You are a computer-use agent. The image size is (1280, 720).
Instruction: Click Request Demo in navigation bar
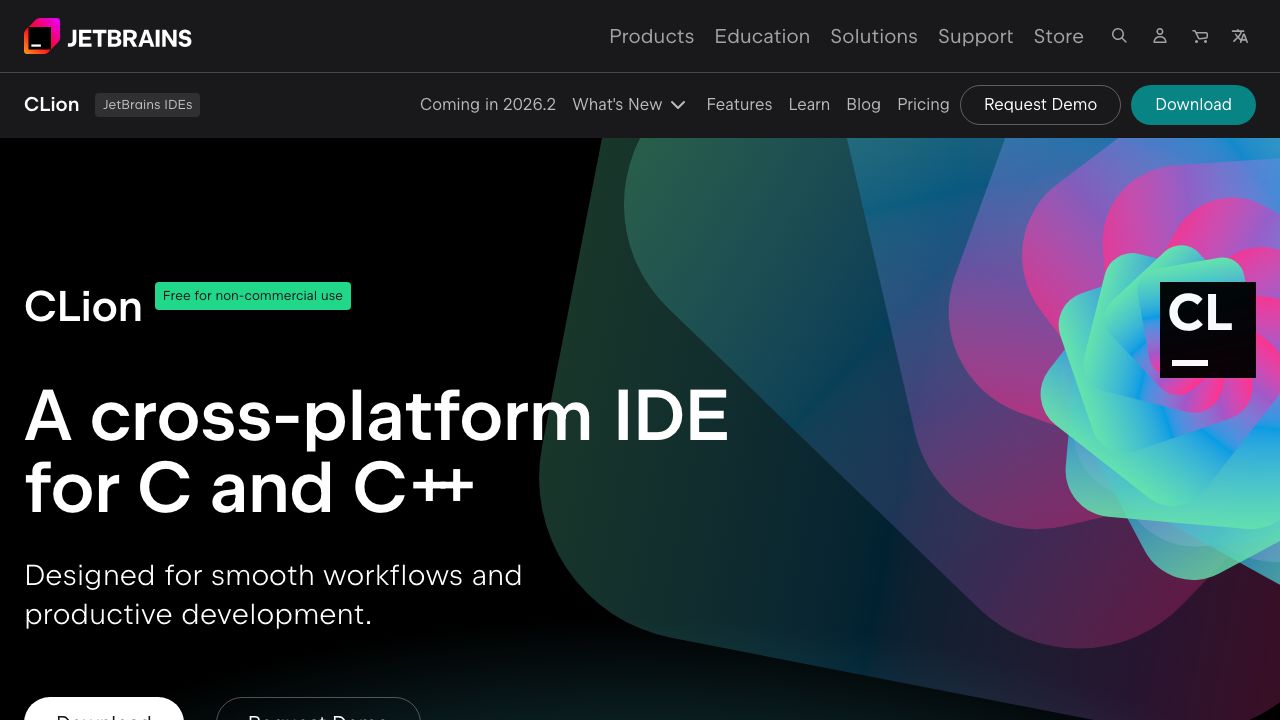(1040, 105)
